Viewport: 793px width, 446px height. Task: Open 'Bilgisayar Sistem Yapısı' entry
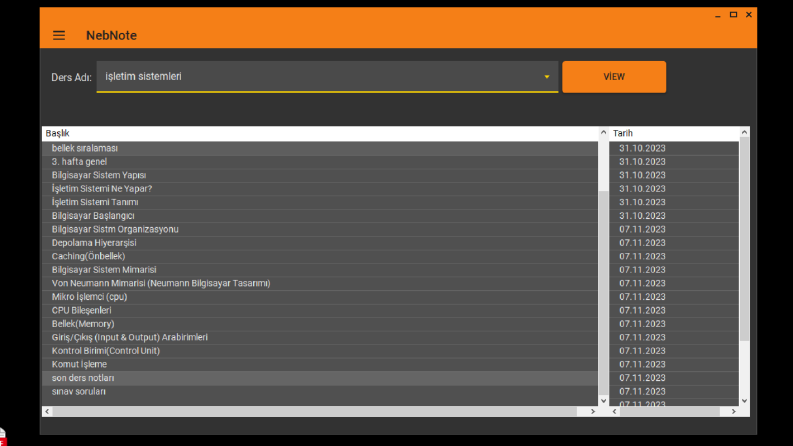(320, 175)
